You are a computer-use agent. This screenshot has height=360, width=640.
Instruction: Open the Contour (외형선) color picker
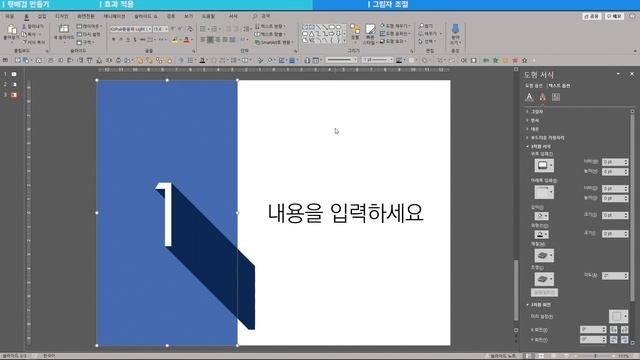coord(542,234)
